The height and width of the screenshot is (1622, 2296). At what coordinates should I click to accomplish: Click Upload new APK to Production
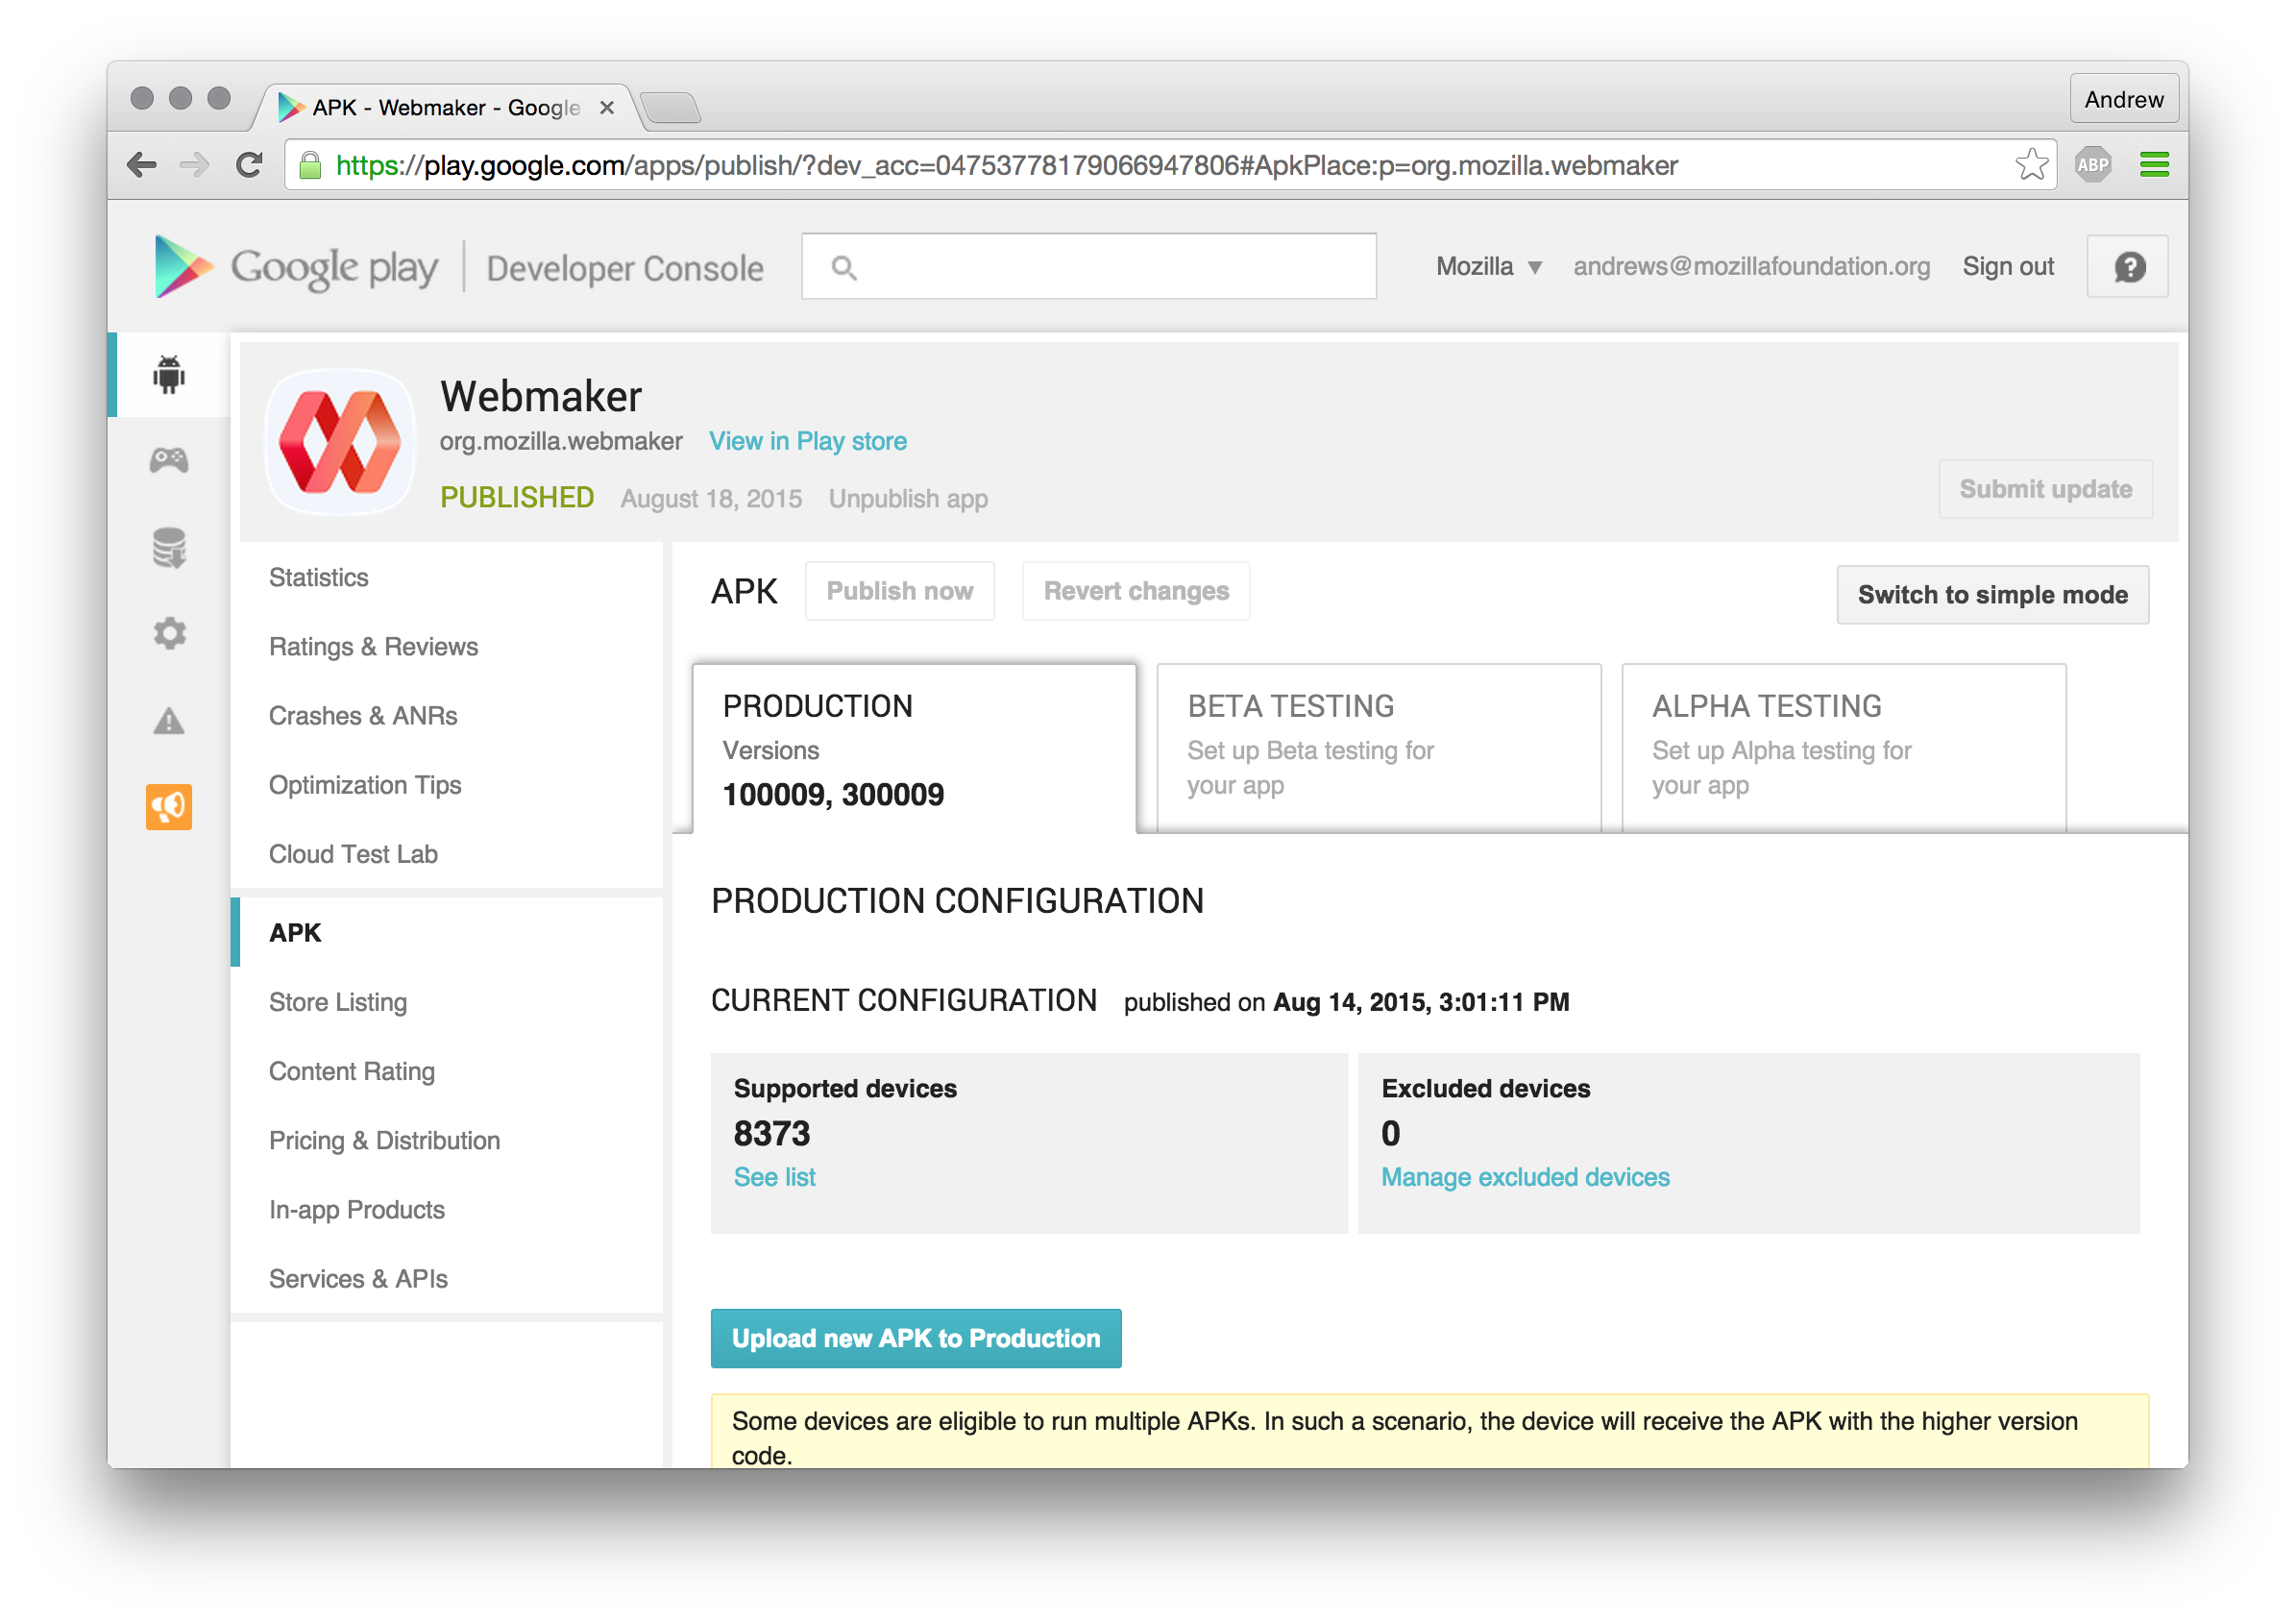(915, 1338)
